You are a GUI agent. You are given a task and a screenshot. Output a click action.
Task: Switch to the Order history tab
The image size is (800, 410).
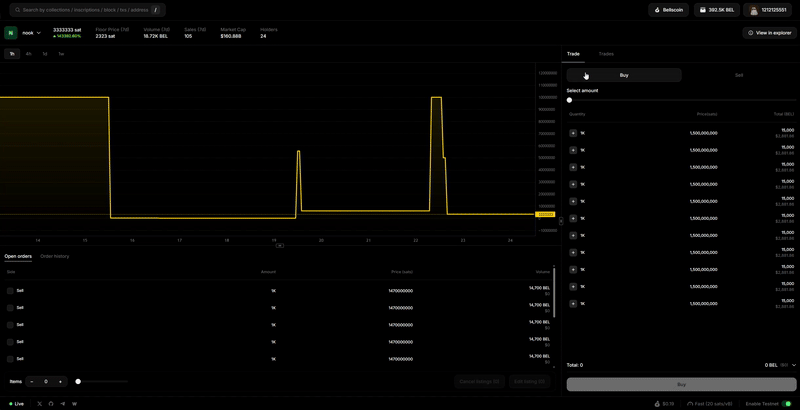coord(55,256)
